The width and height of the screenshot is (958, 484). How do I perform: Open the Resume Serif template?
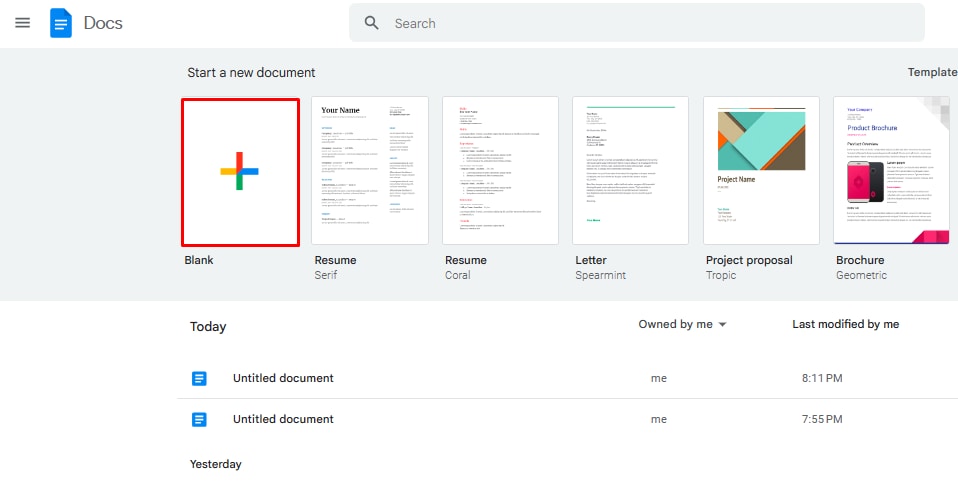(370, 170)
